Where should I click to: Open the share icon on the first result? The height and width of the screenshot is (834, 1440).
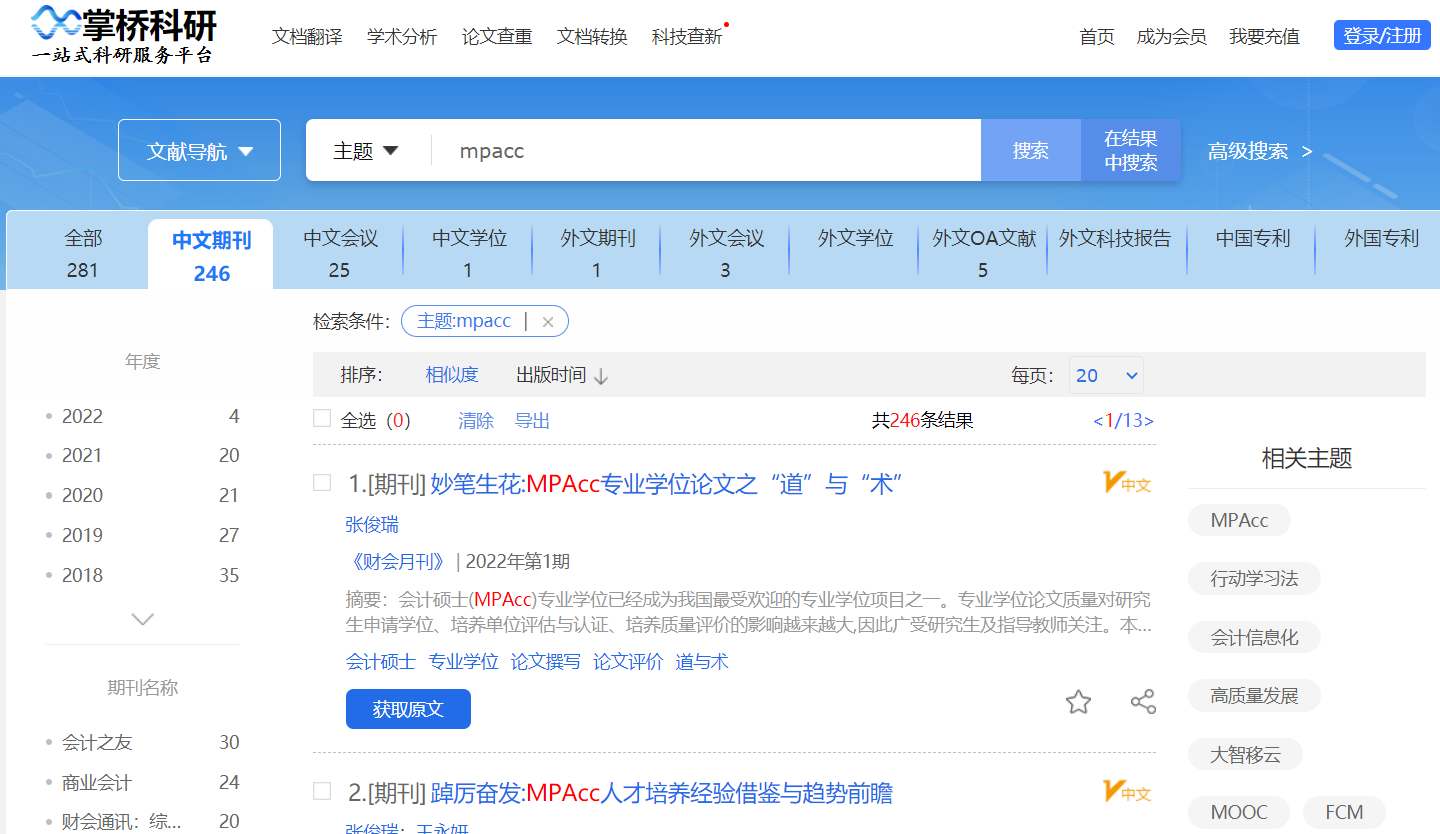[1142, 701]
